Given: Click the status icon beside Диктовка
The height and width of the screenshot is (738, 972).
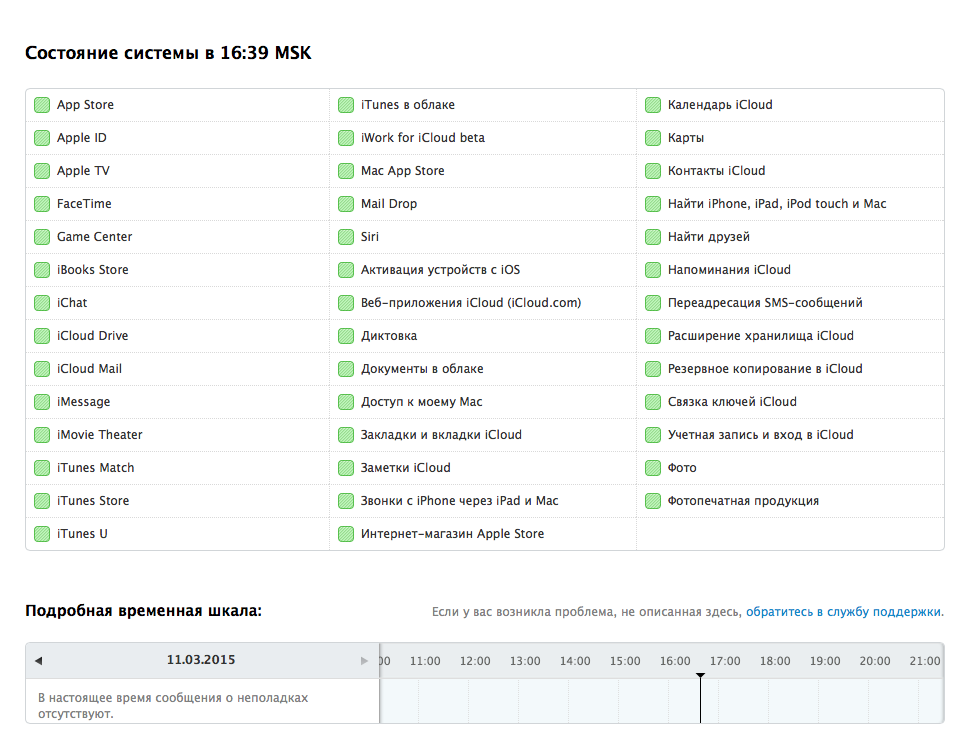Looking at the screenshot, I should coord(346,336).
